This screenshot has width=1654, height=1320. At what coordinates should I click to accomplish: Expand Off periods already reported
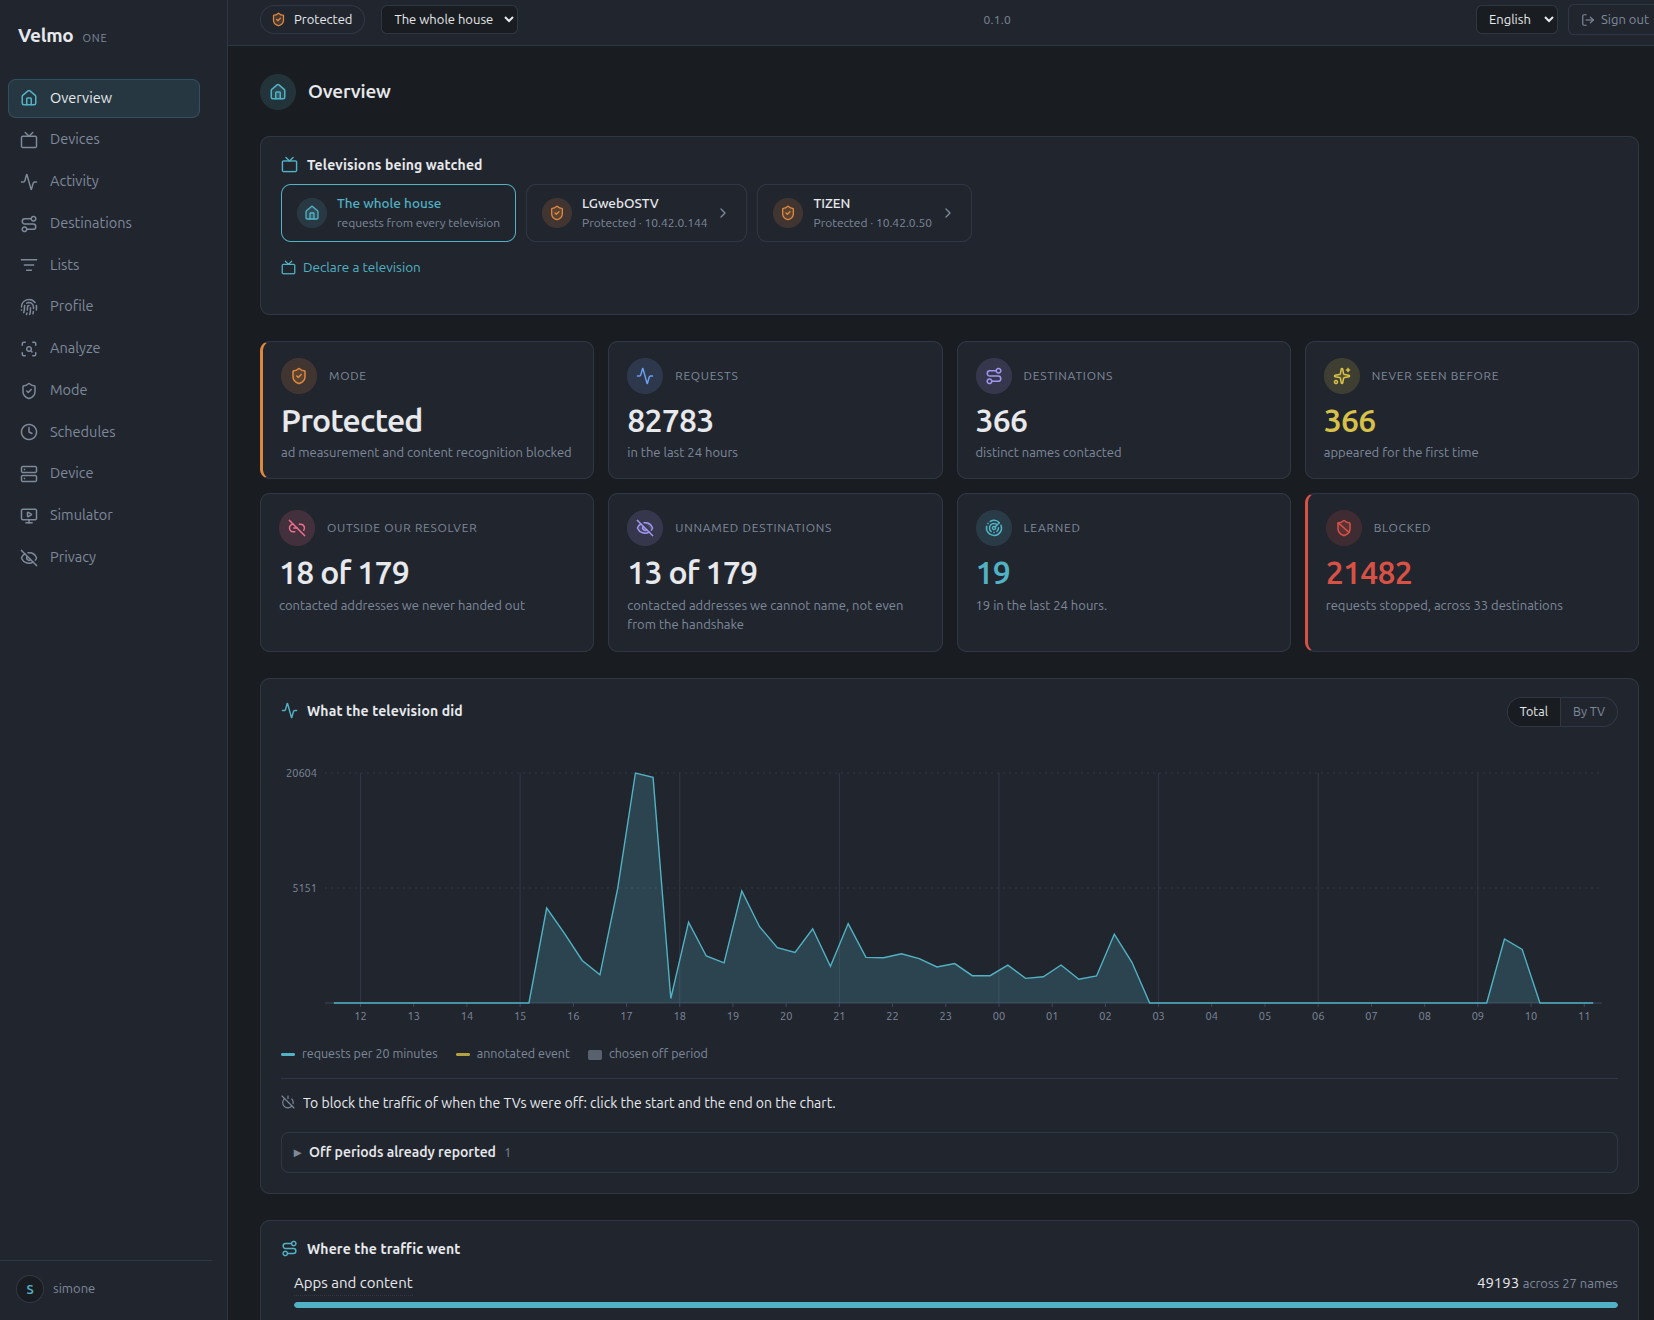click(x=949, y=1152)
